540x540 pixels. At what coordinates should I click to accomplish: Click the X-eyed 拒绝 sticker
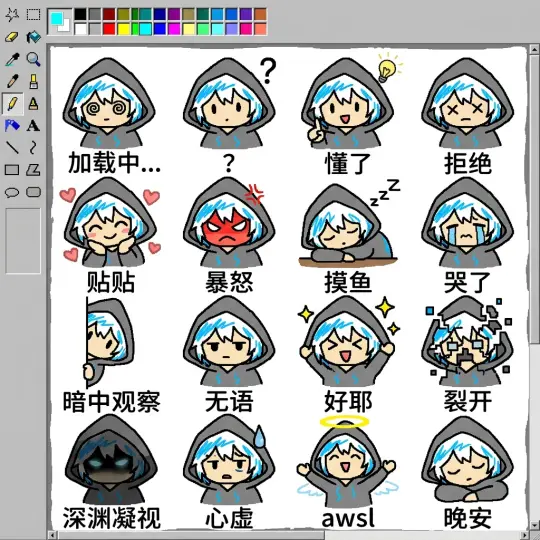pyautogui.click(x=467, y=103)
